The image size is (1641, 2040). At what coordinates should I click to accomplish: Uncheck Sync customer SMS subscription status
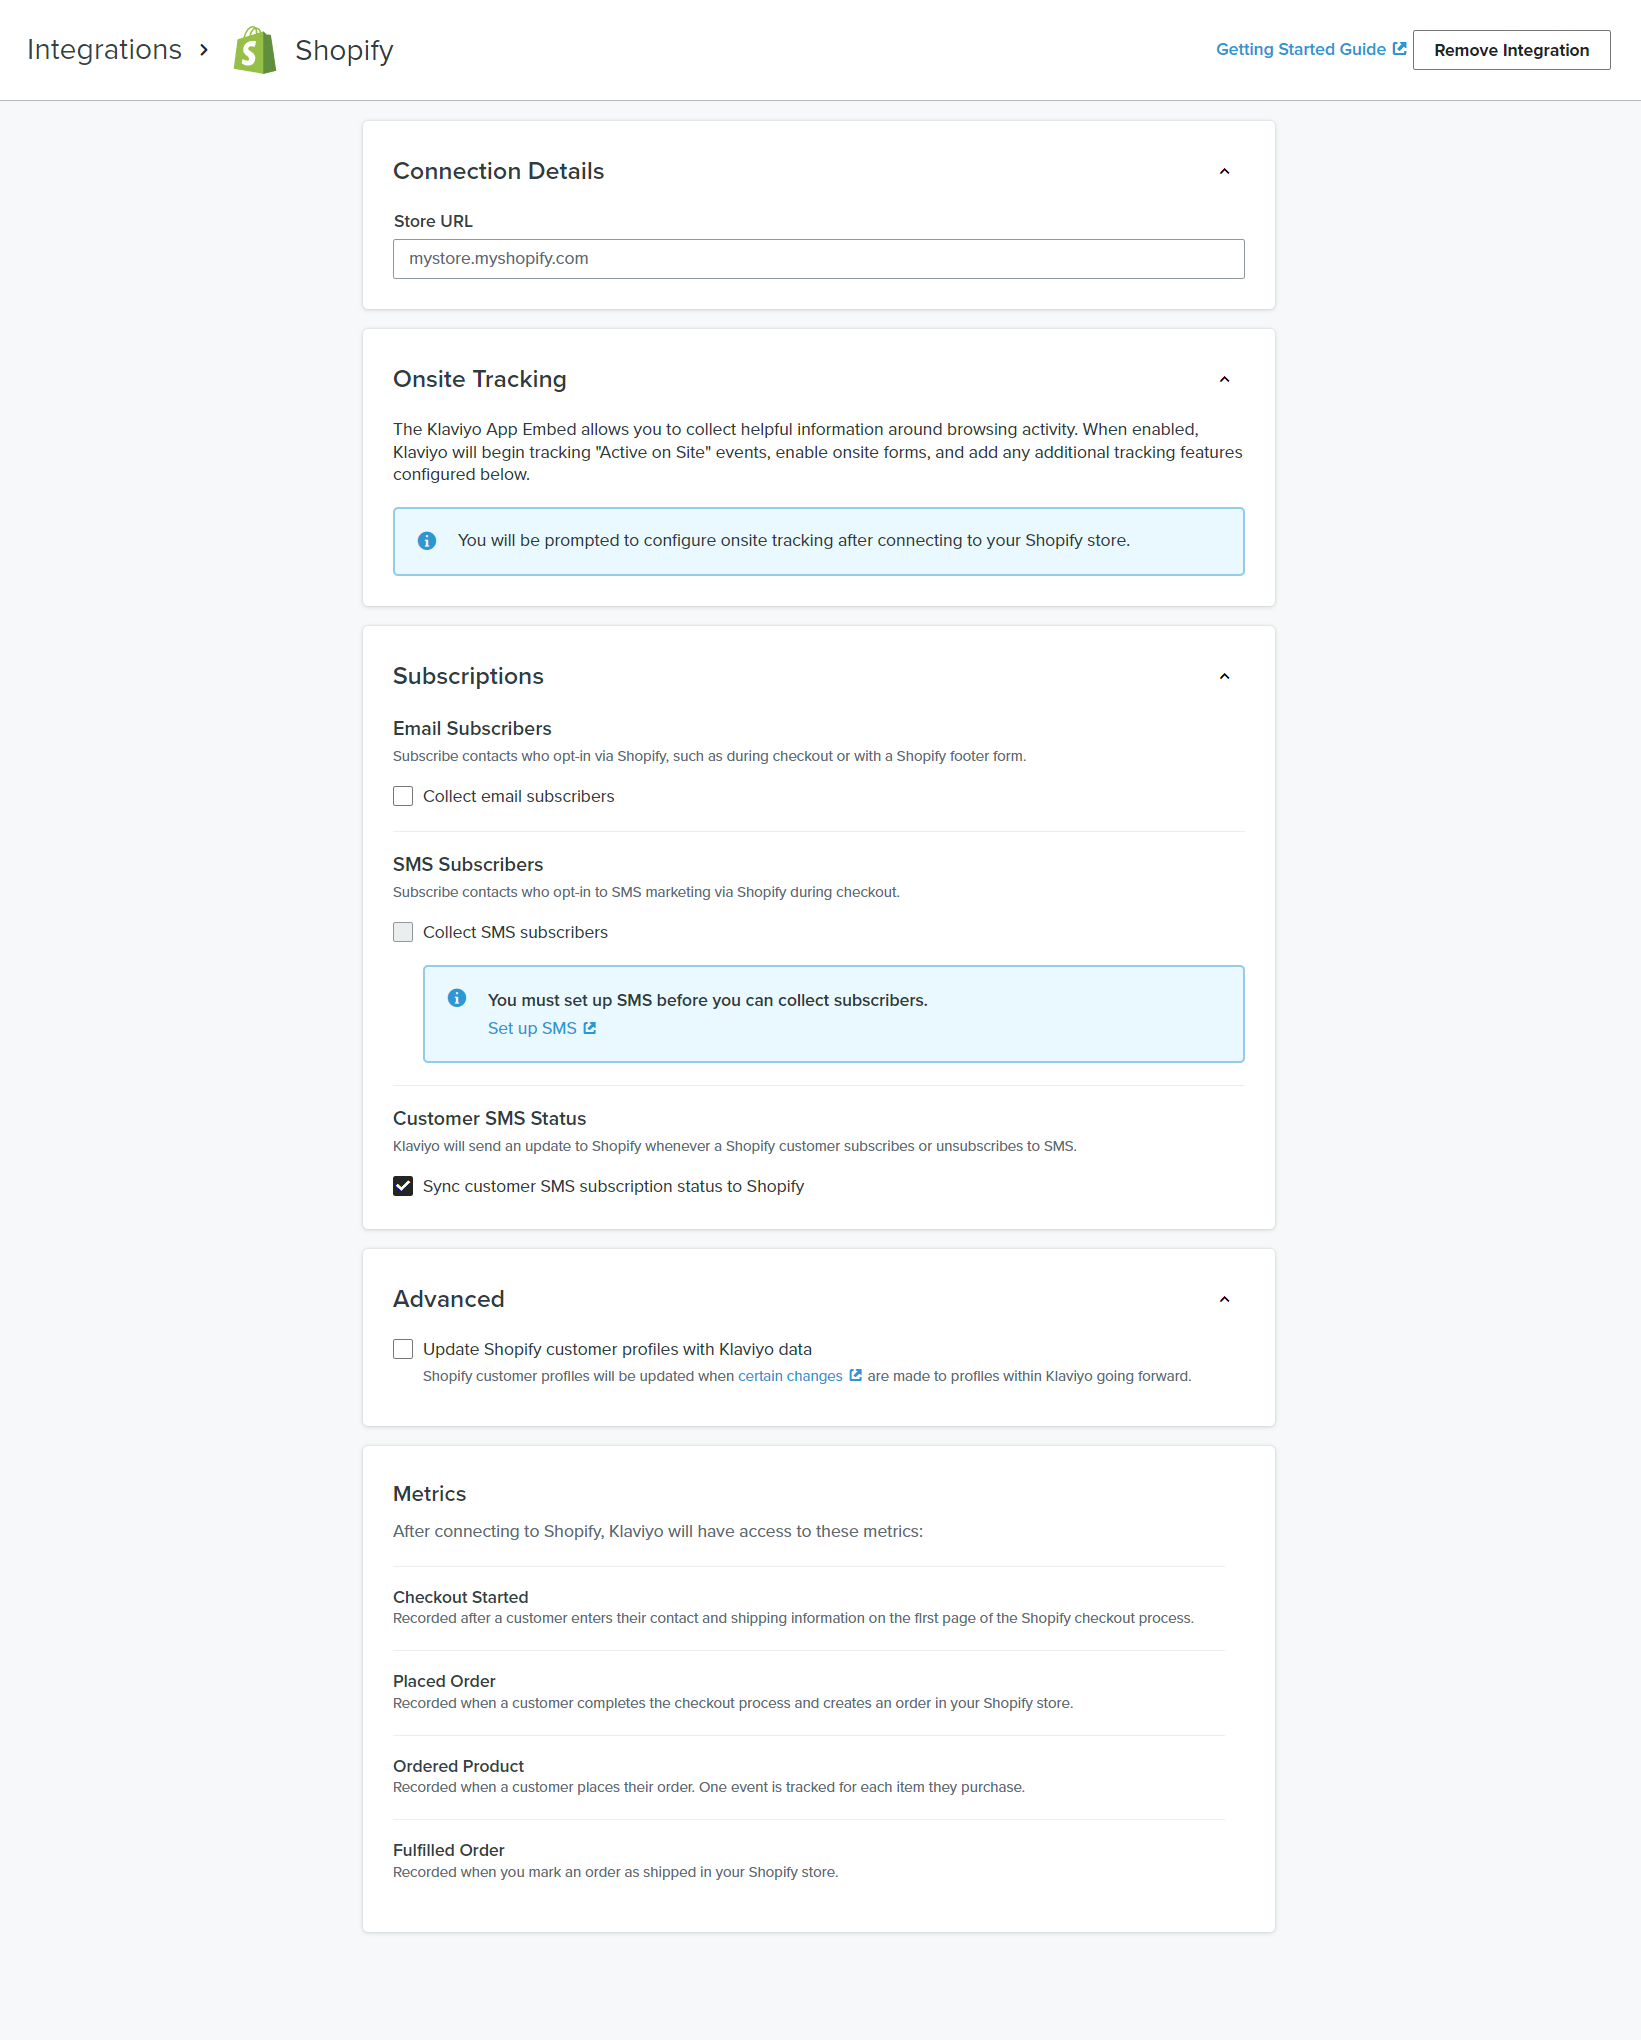tap(403, 1186)
